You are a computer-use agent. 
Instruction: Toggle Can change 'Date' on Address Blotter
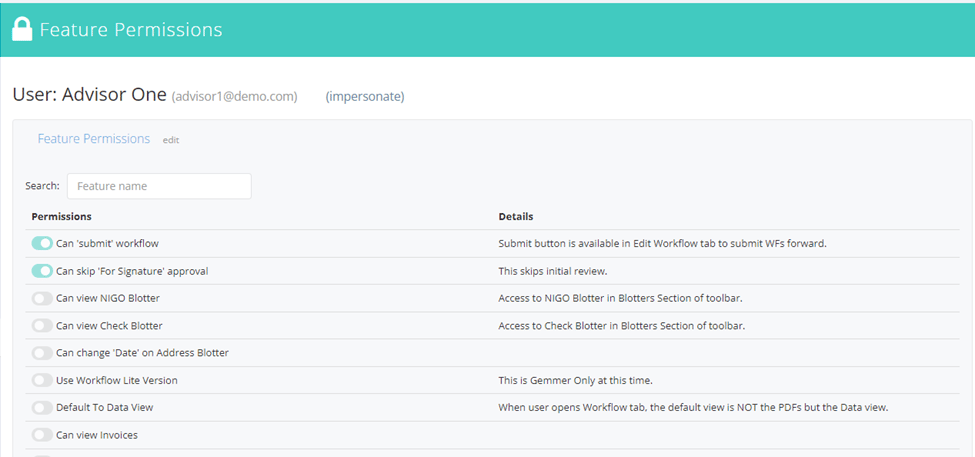tap(42, 353)
